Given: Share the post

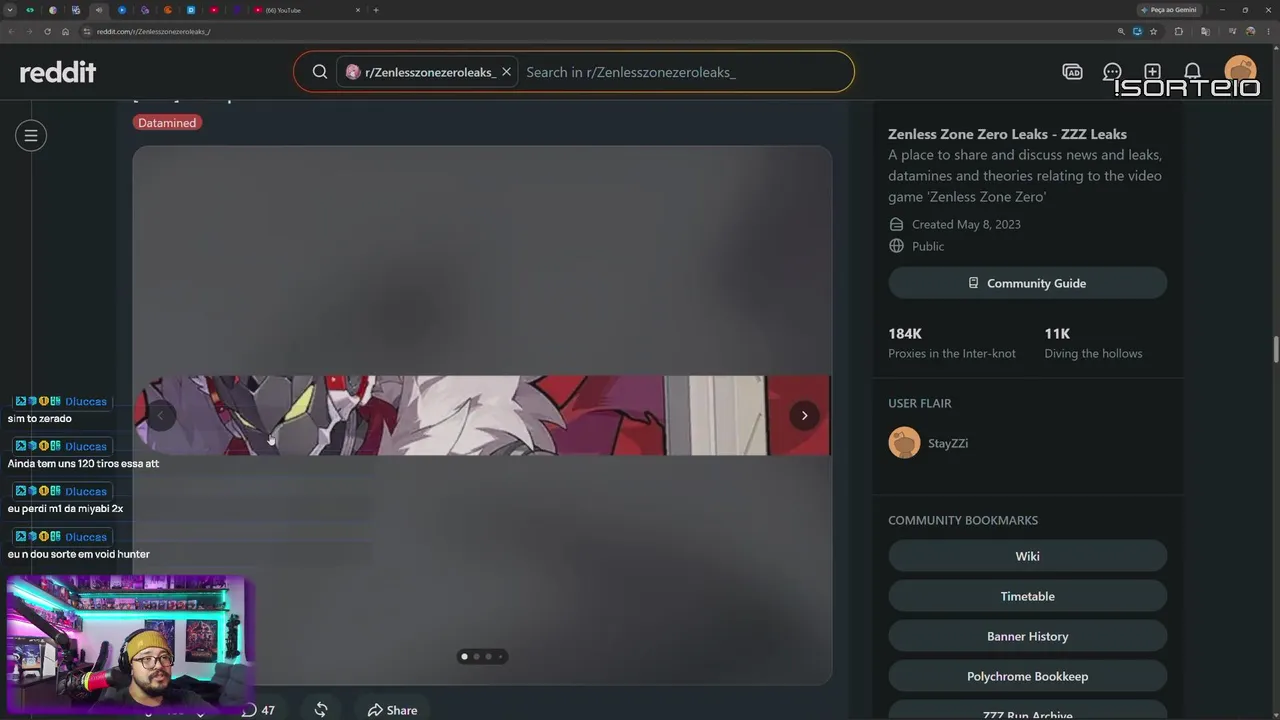Looking at the screenshot, I should pos(392,710).
